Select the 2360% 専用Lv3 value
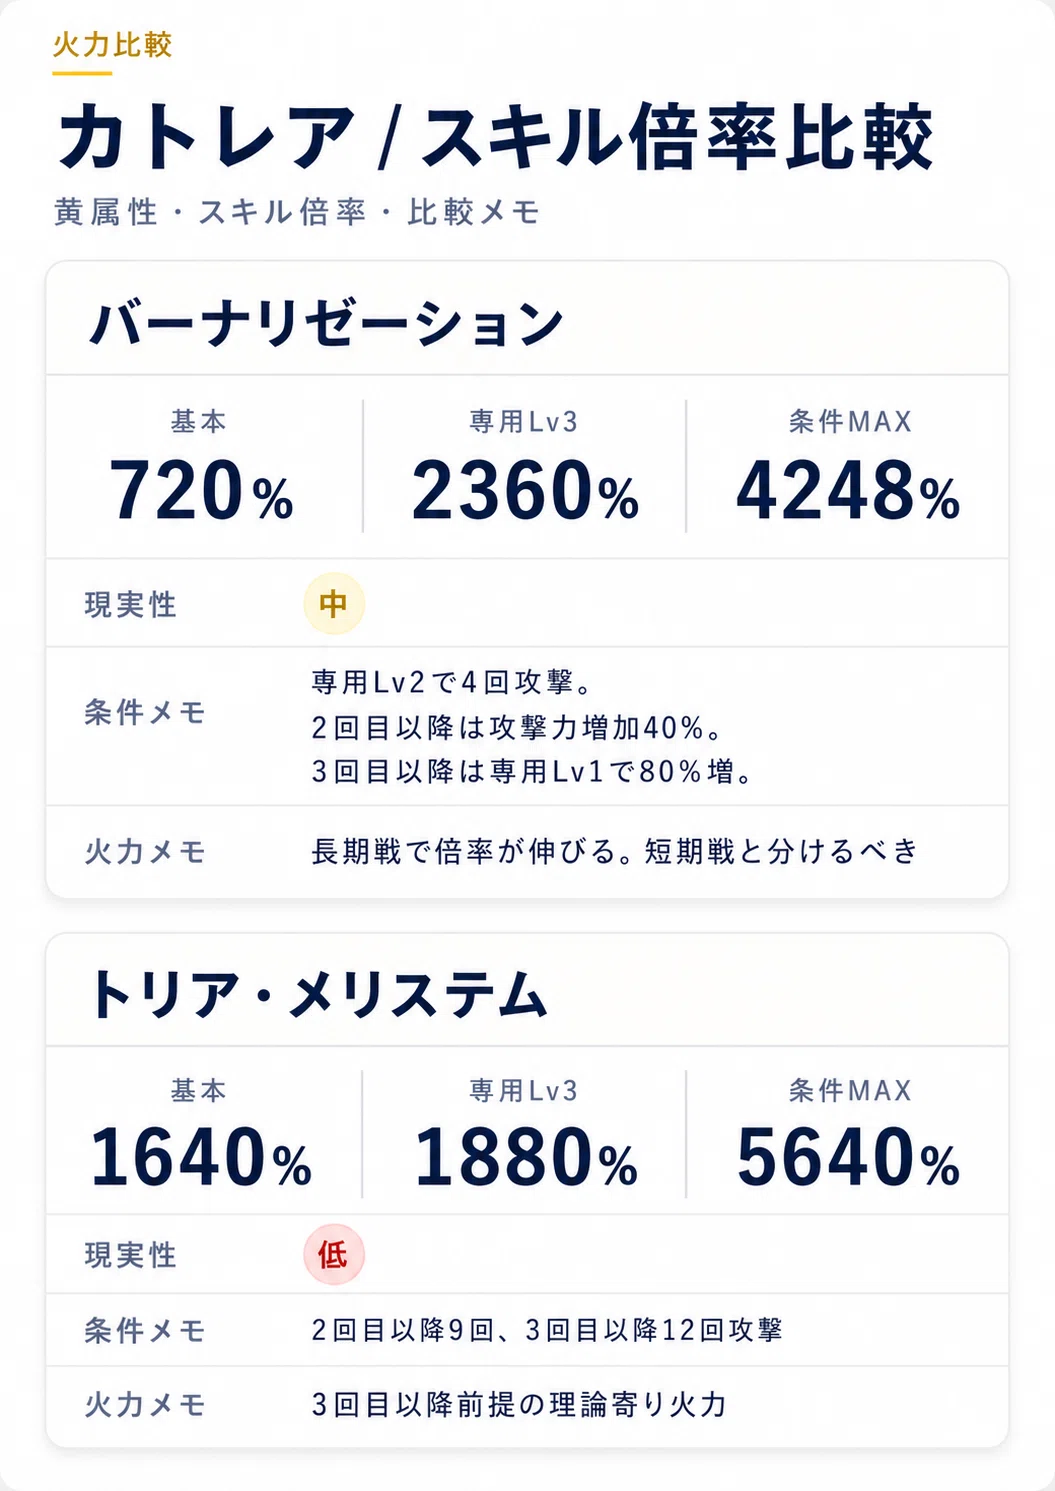1055x1491 pixels. tap(525, 491)
